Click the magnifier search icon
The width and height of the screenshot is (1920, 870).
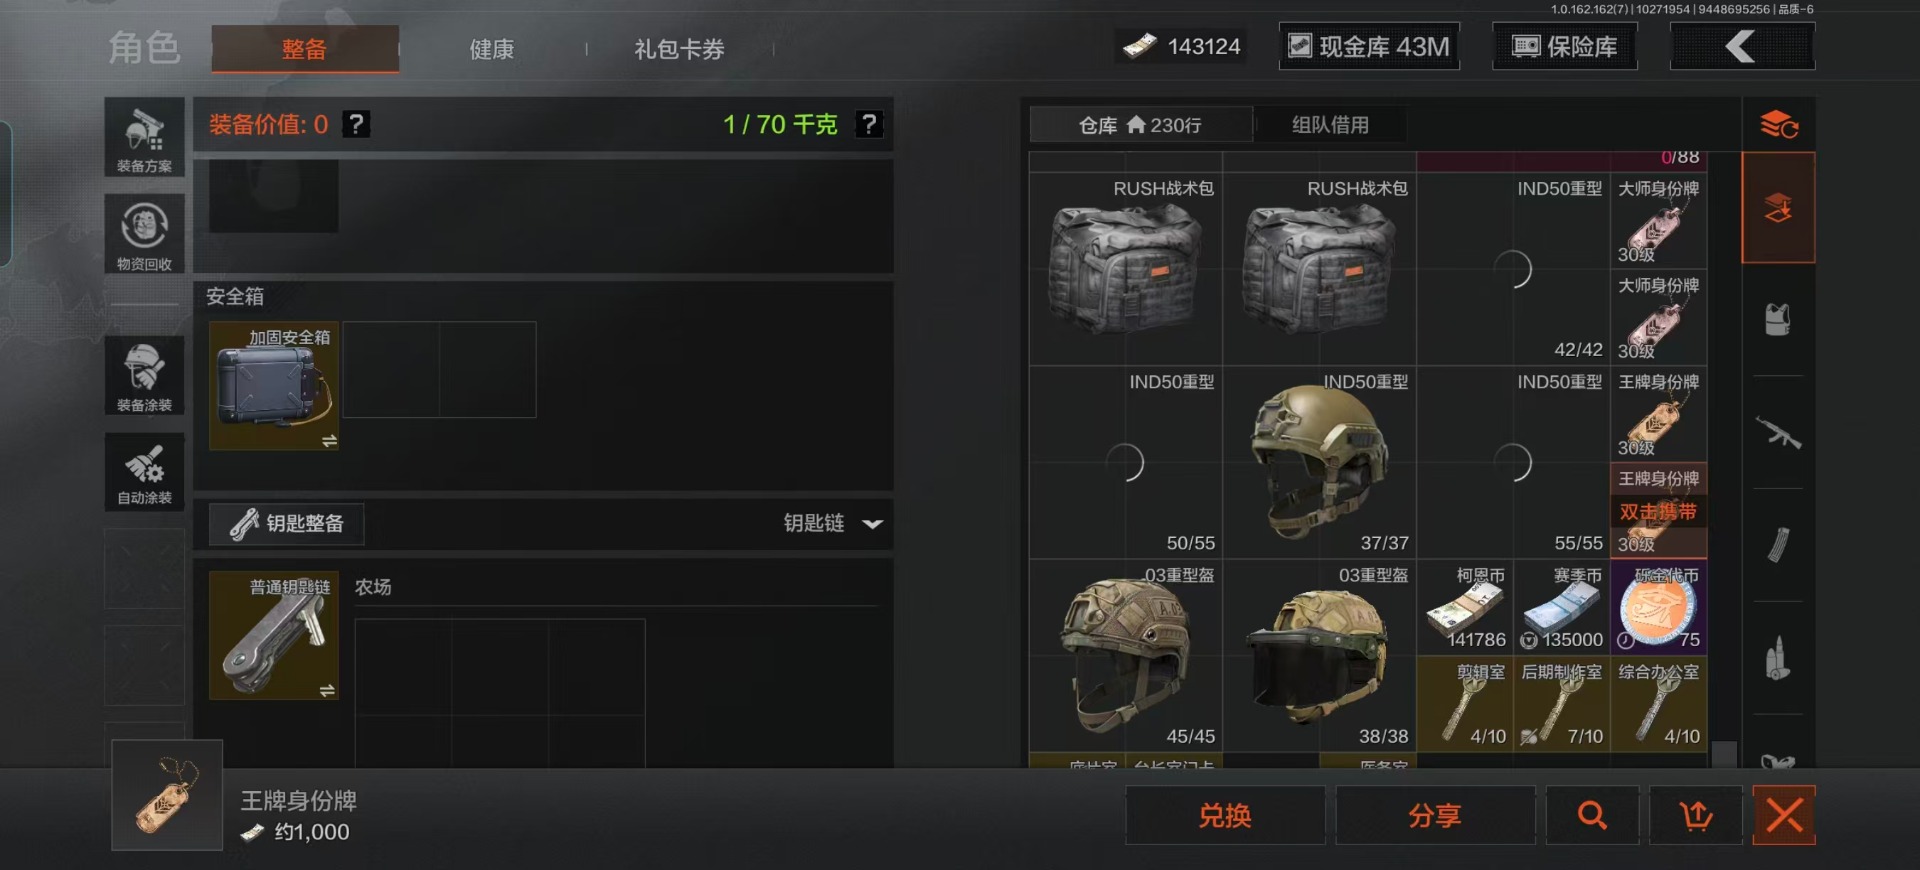(1592, 815)
